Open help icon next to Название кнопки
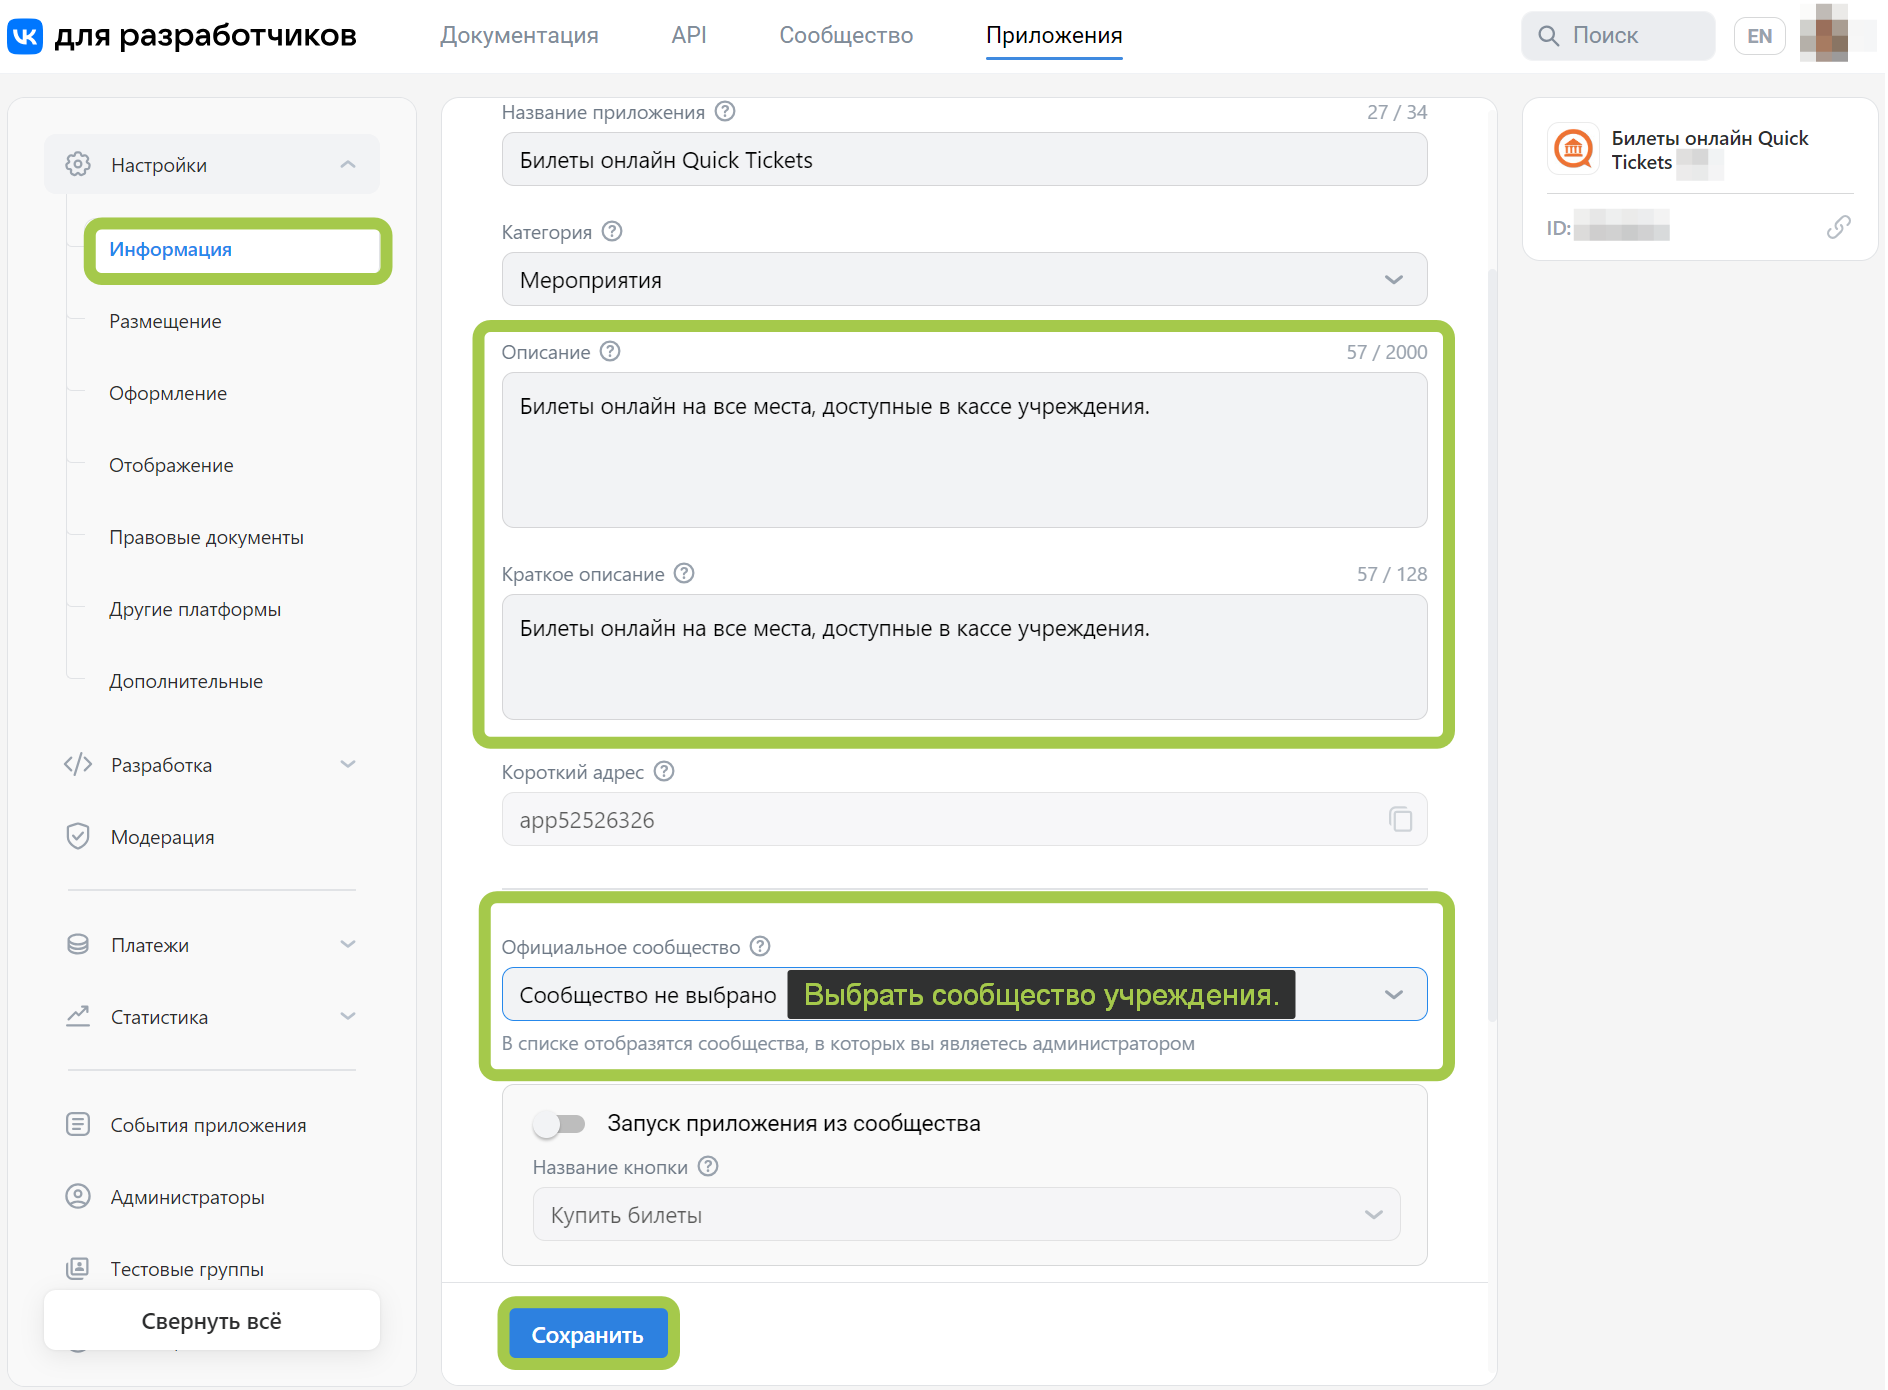 click(708, 1166)
